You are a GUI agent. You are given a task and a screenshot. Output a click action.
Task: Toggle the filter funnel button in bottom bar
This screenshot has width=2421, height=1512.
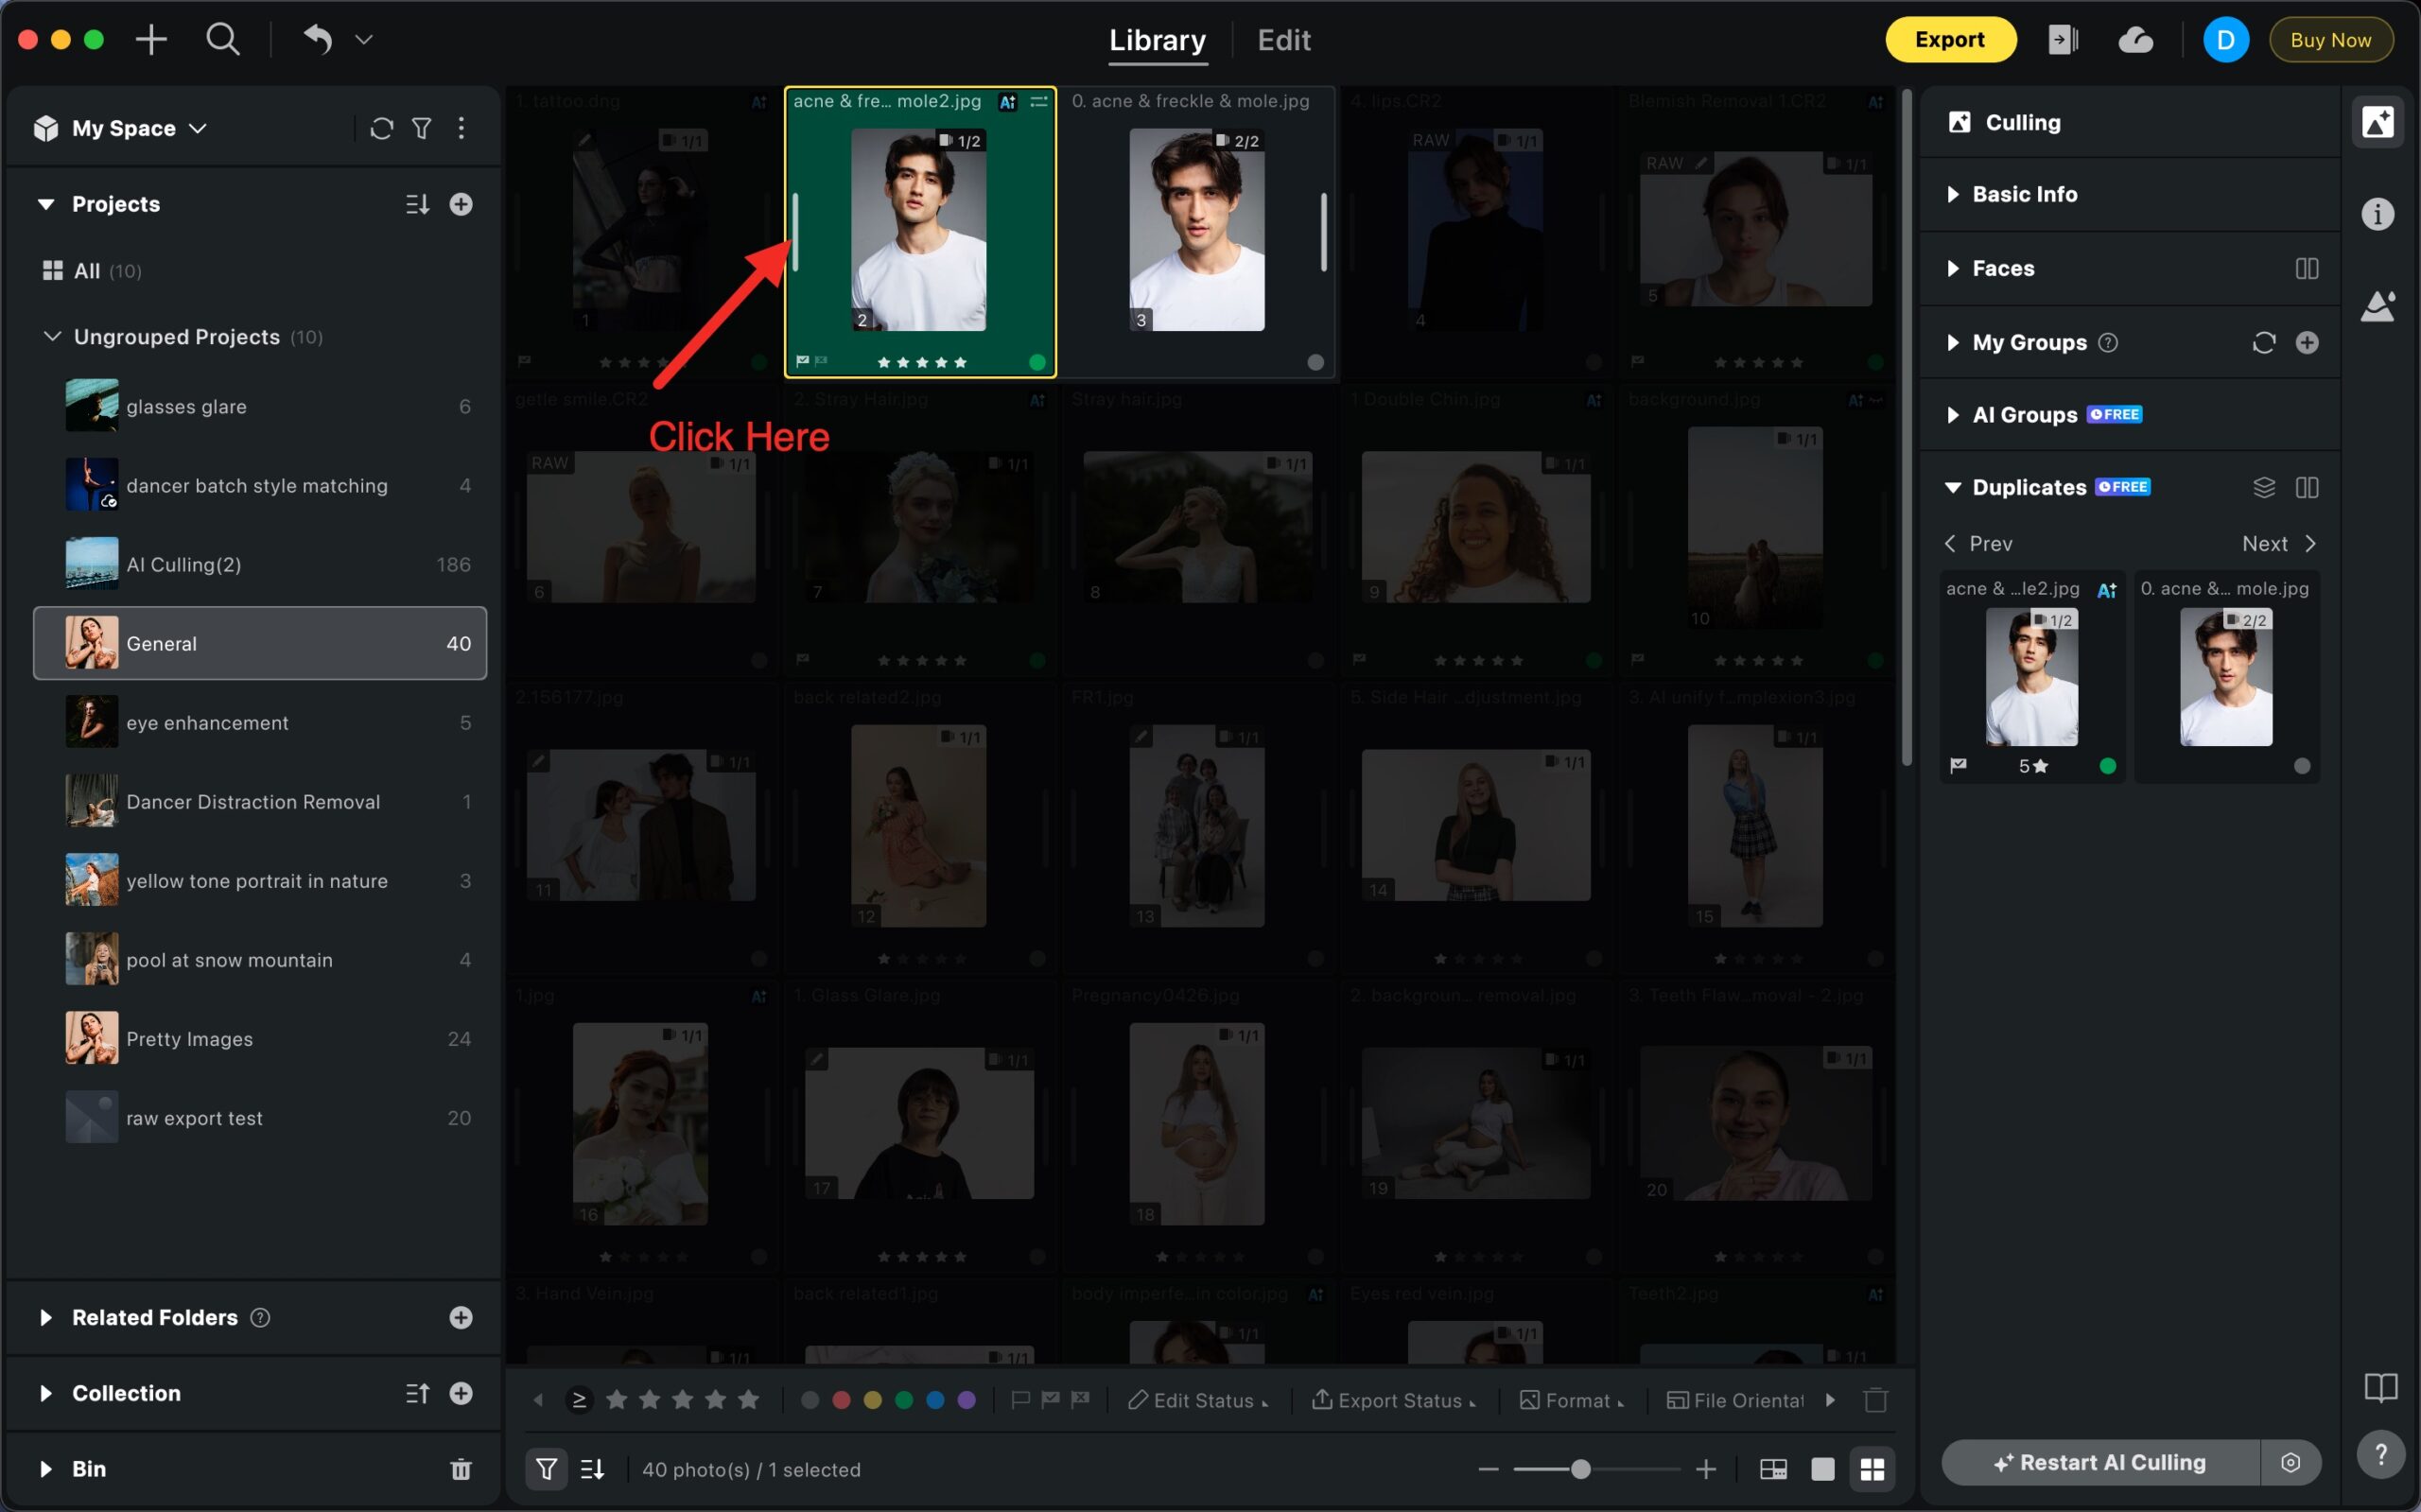[546, 1469]
